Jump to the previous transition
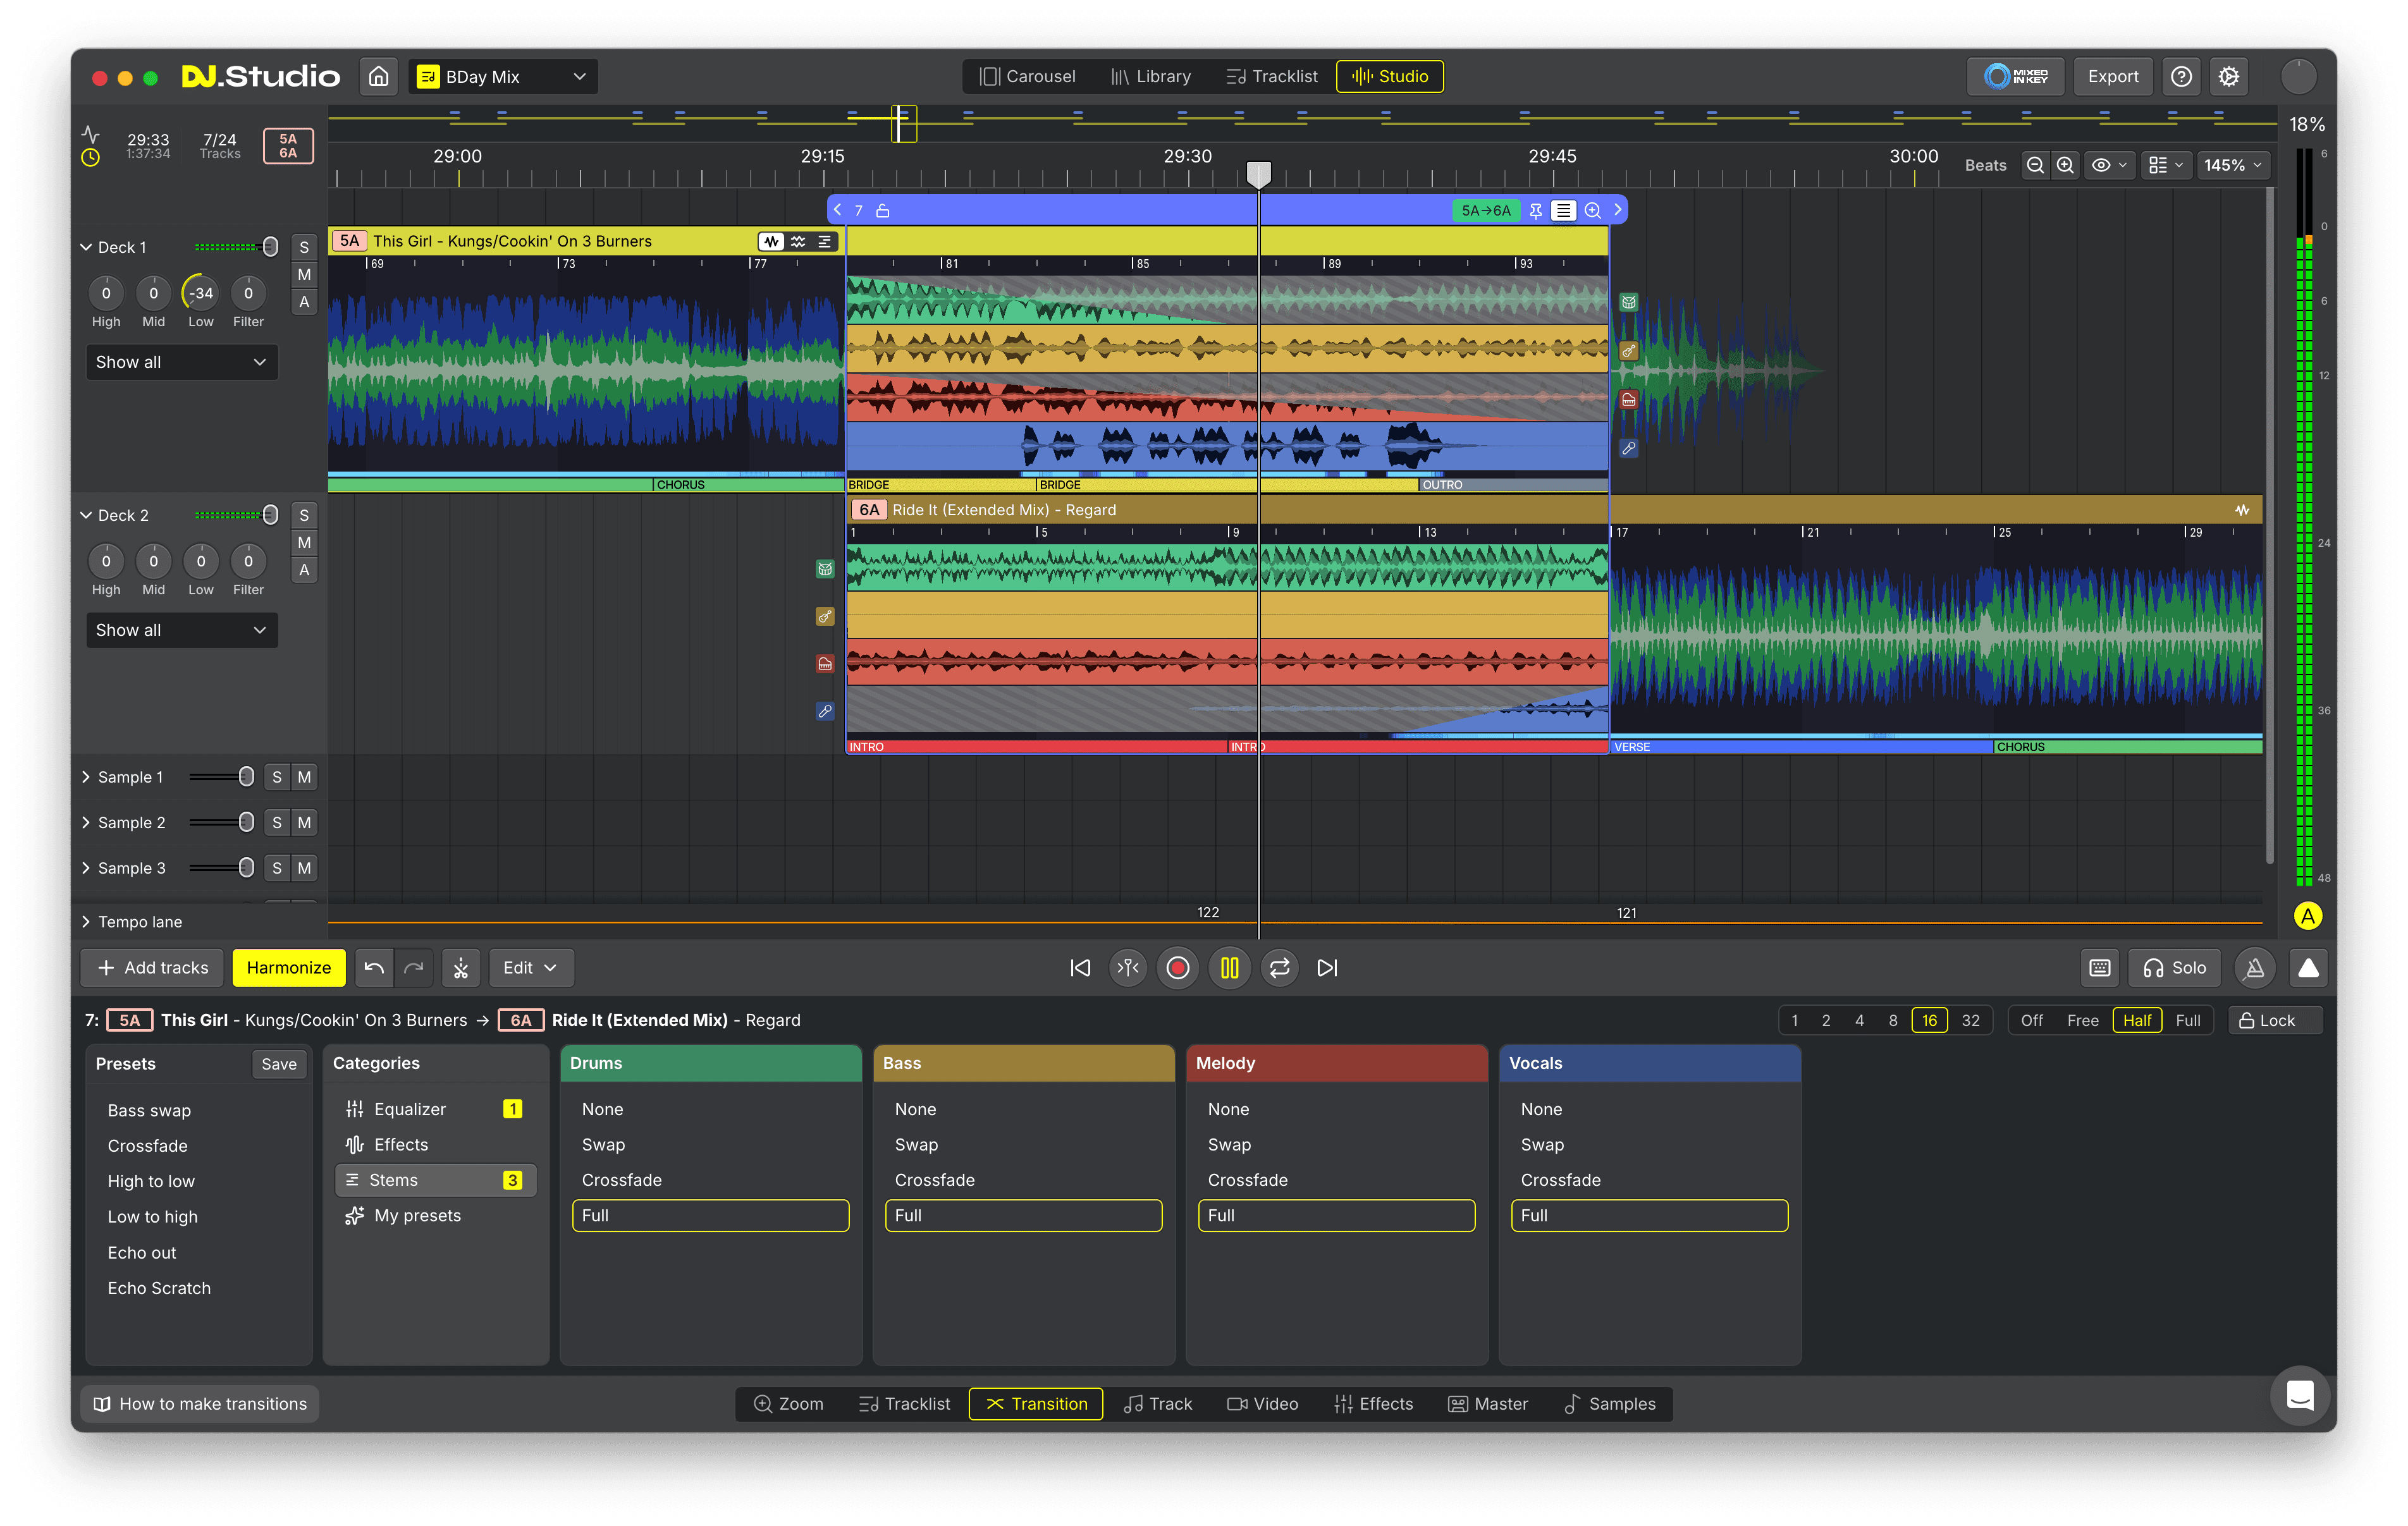 [1080, 968]
